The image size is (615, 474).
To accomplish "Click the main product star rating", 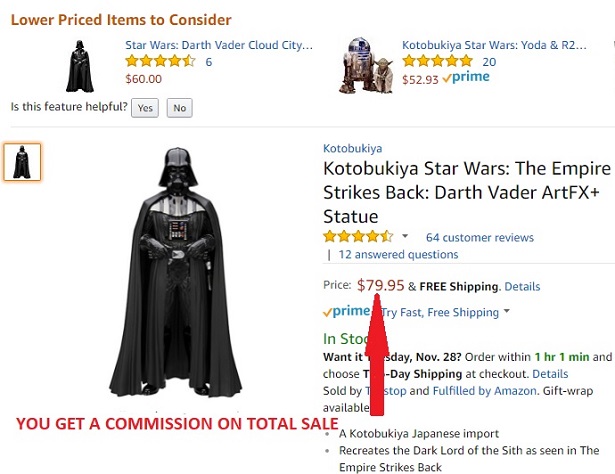I will click(358, 236).
